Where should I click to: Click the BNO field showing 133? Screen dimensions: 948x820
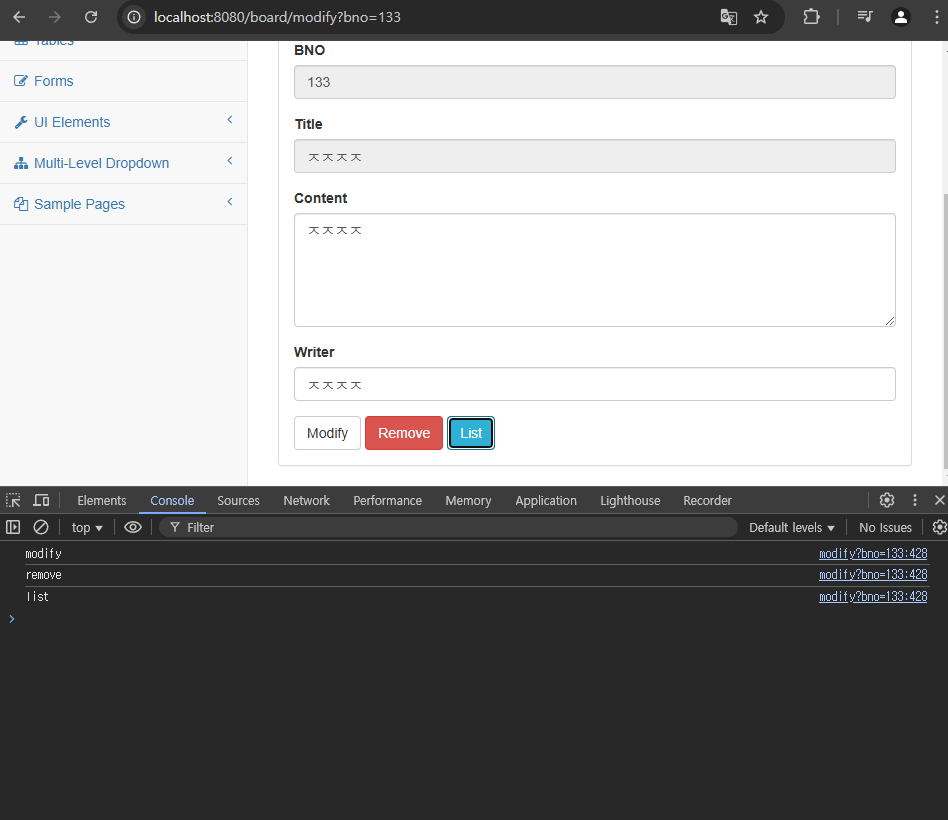(x=594, y=82)
